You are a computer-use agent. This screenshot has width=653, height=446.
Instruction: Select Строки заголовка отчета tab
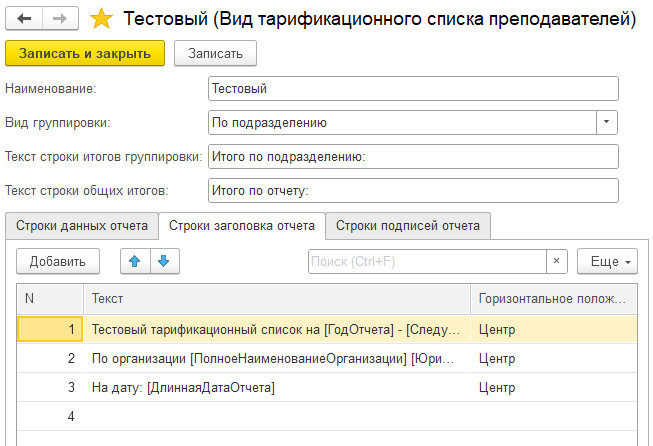coord(242,225)
